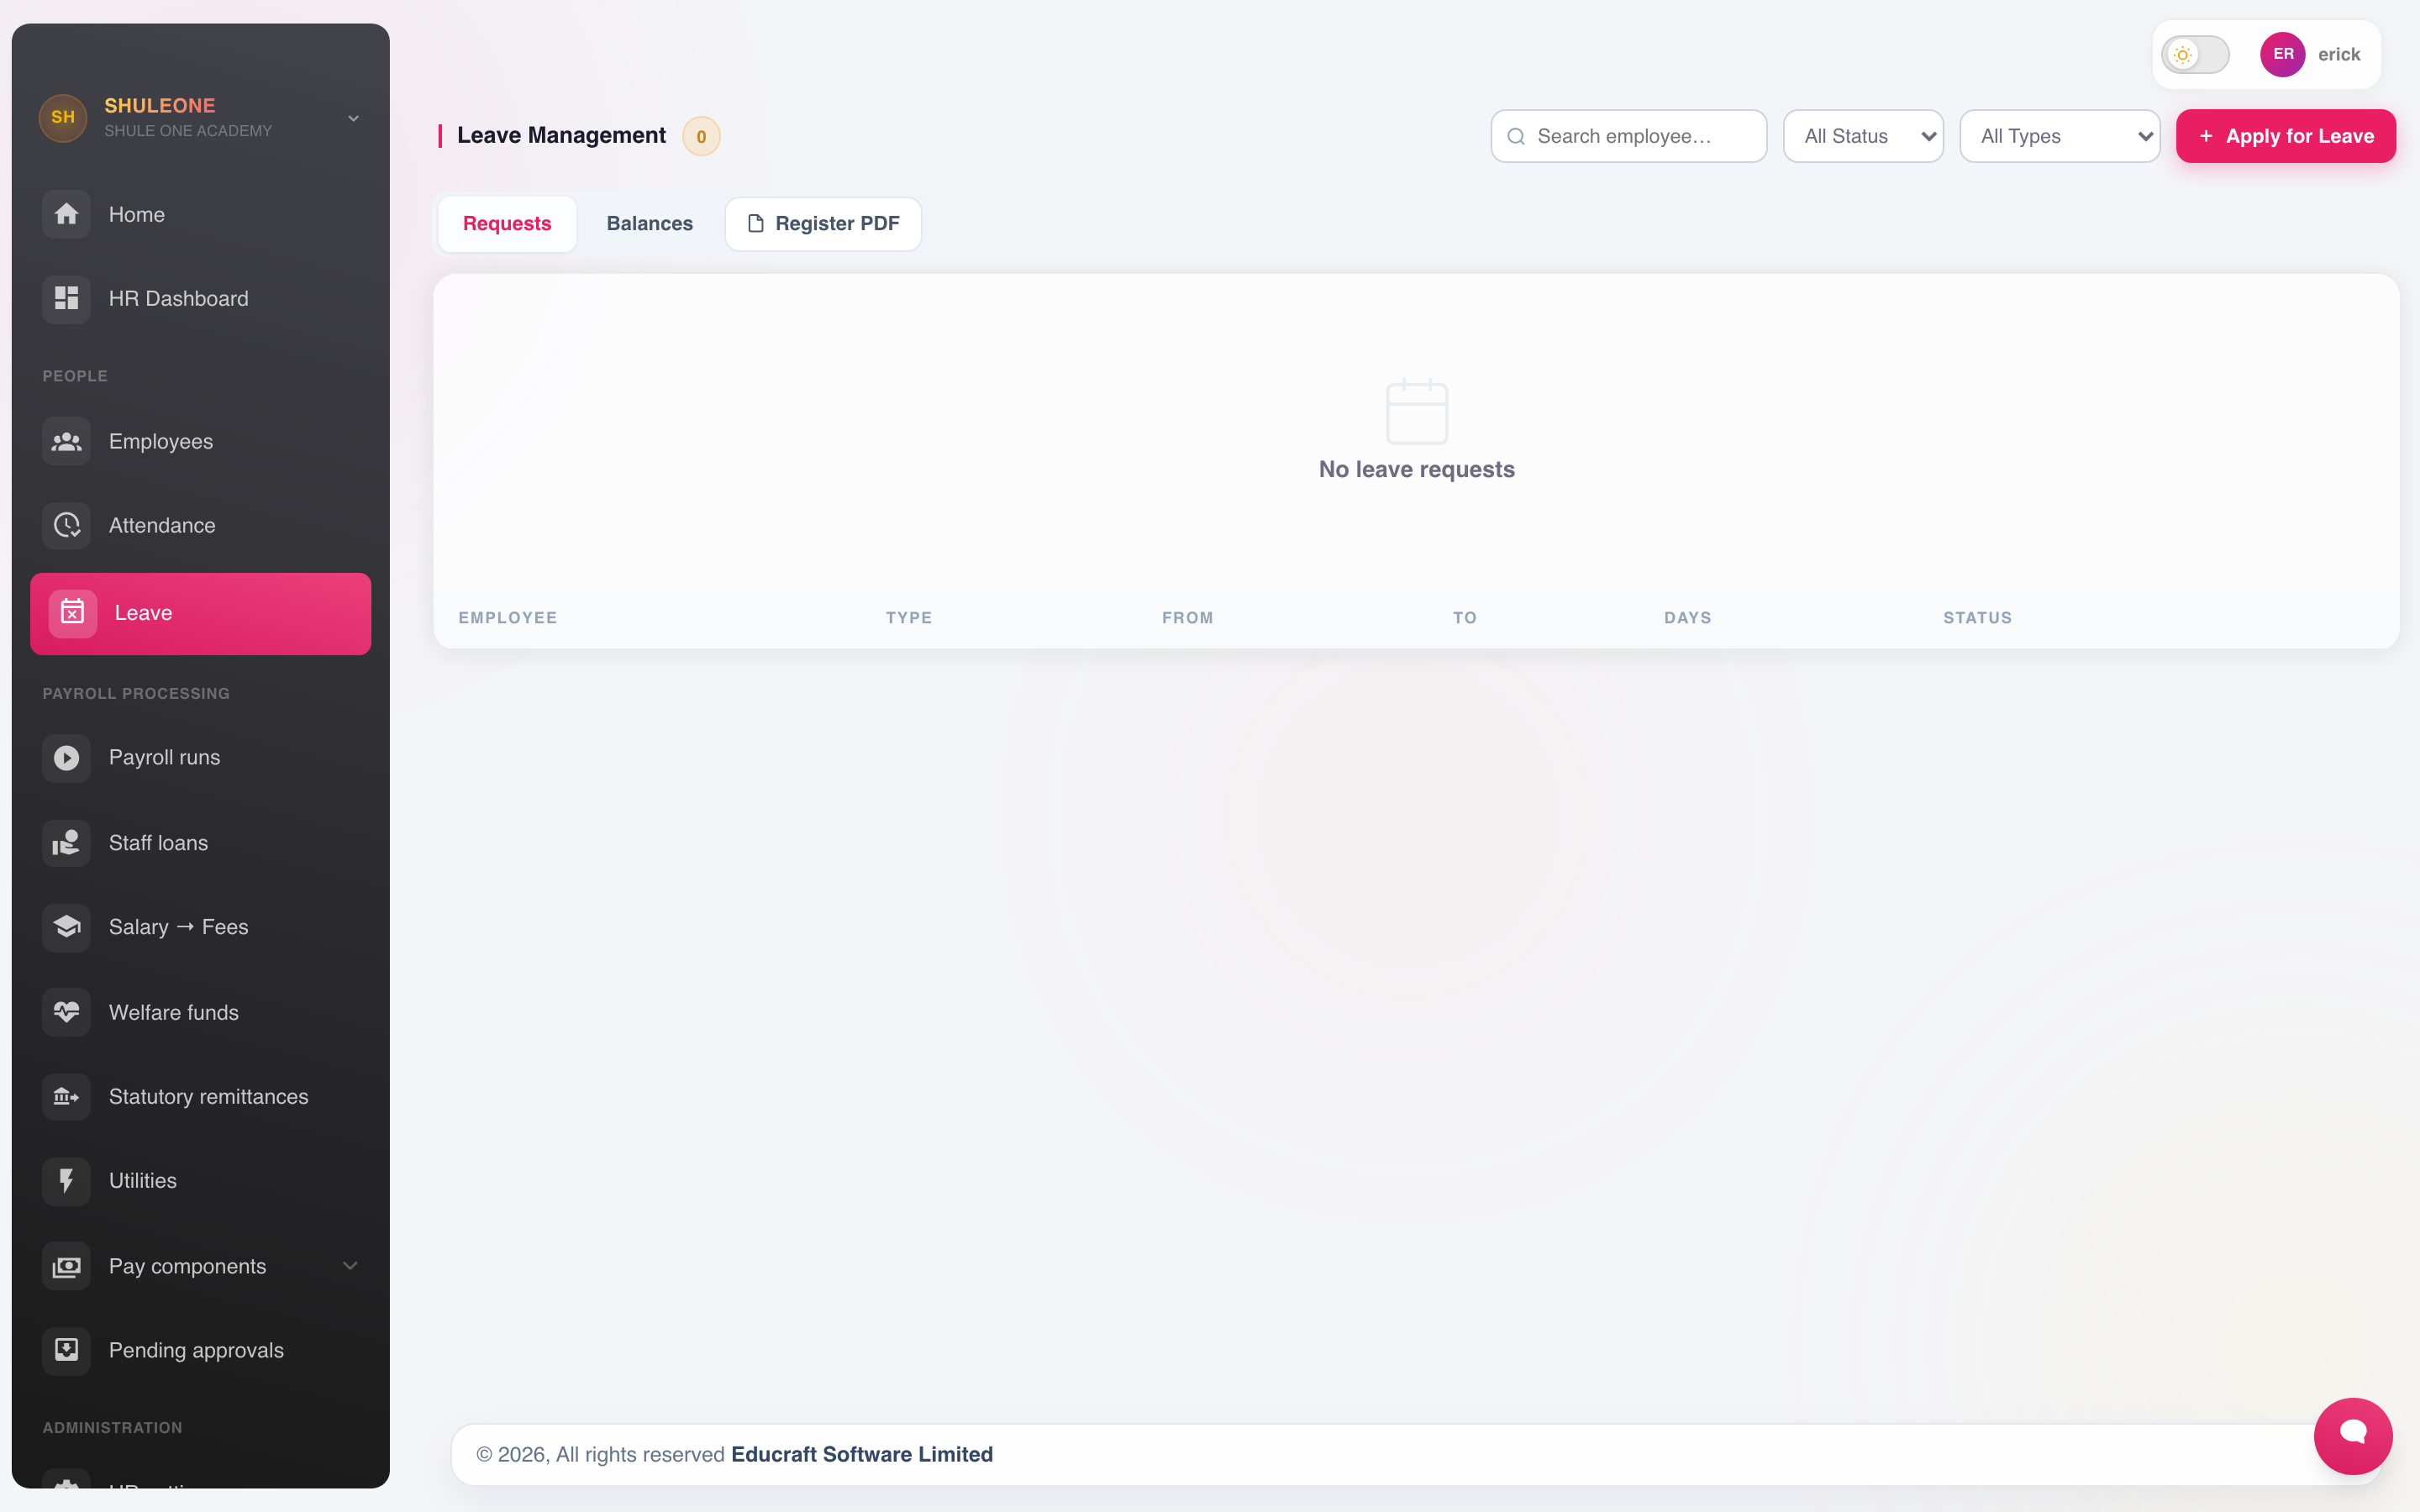2420x1512 pixels.
Task: Click the Payroll runs play icon
Action: pos(66,758)
